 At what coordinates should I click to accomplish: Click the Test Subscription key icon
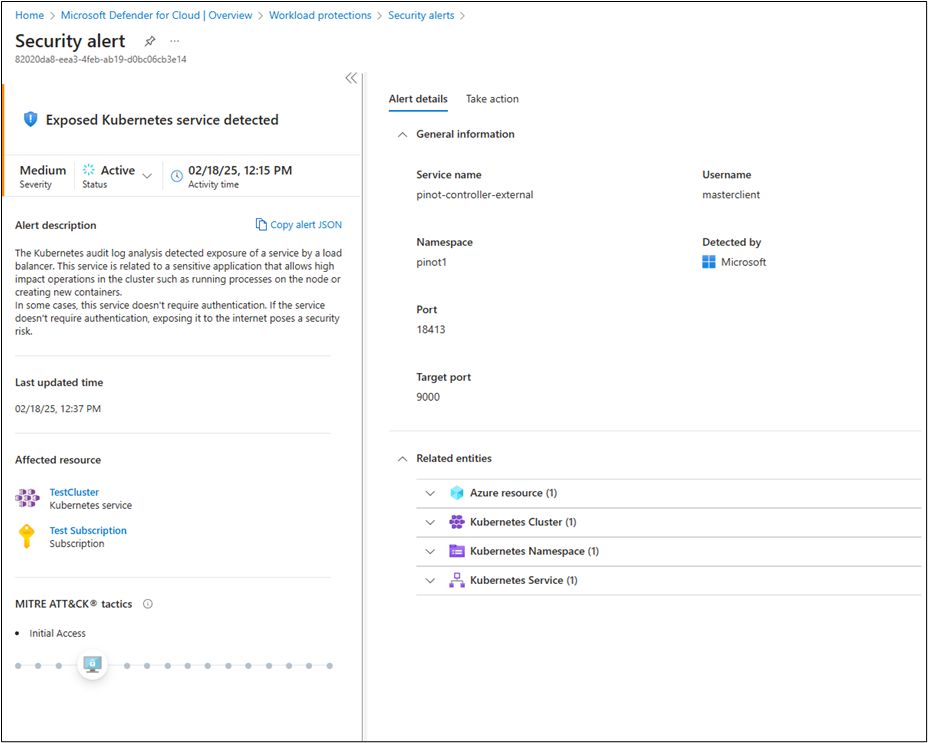[27, 536]
